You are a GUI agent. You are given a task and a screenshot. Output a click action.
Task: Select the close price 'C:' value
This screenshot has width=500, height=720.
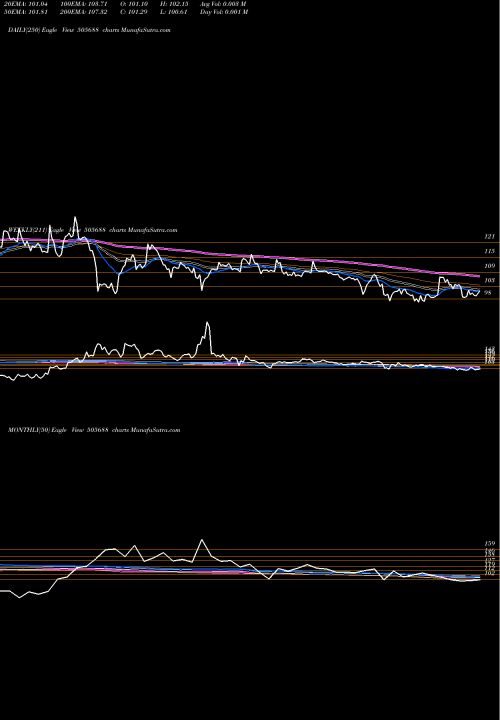[134, 12]
